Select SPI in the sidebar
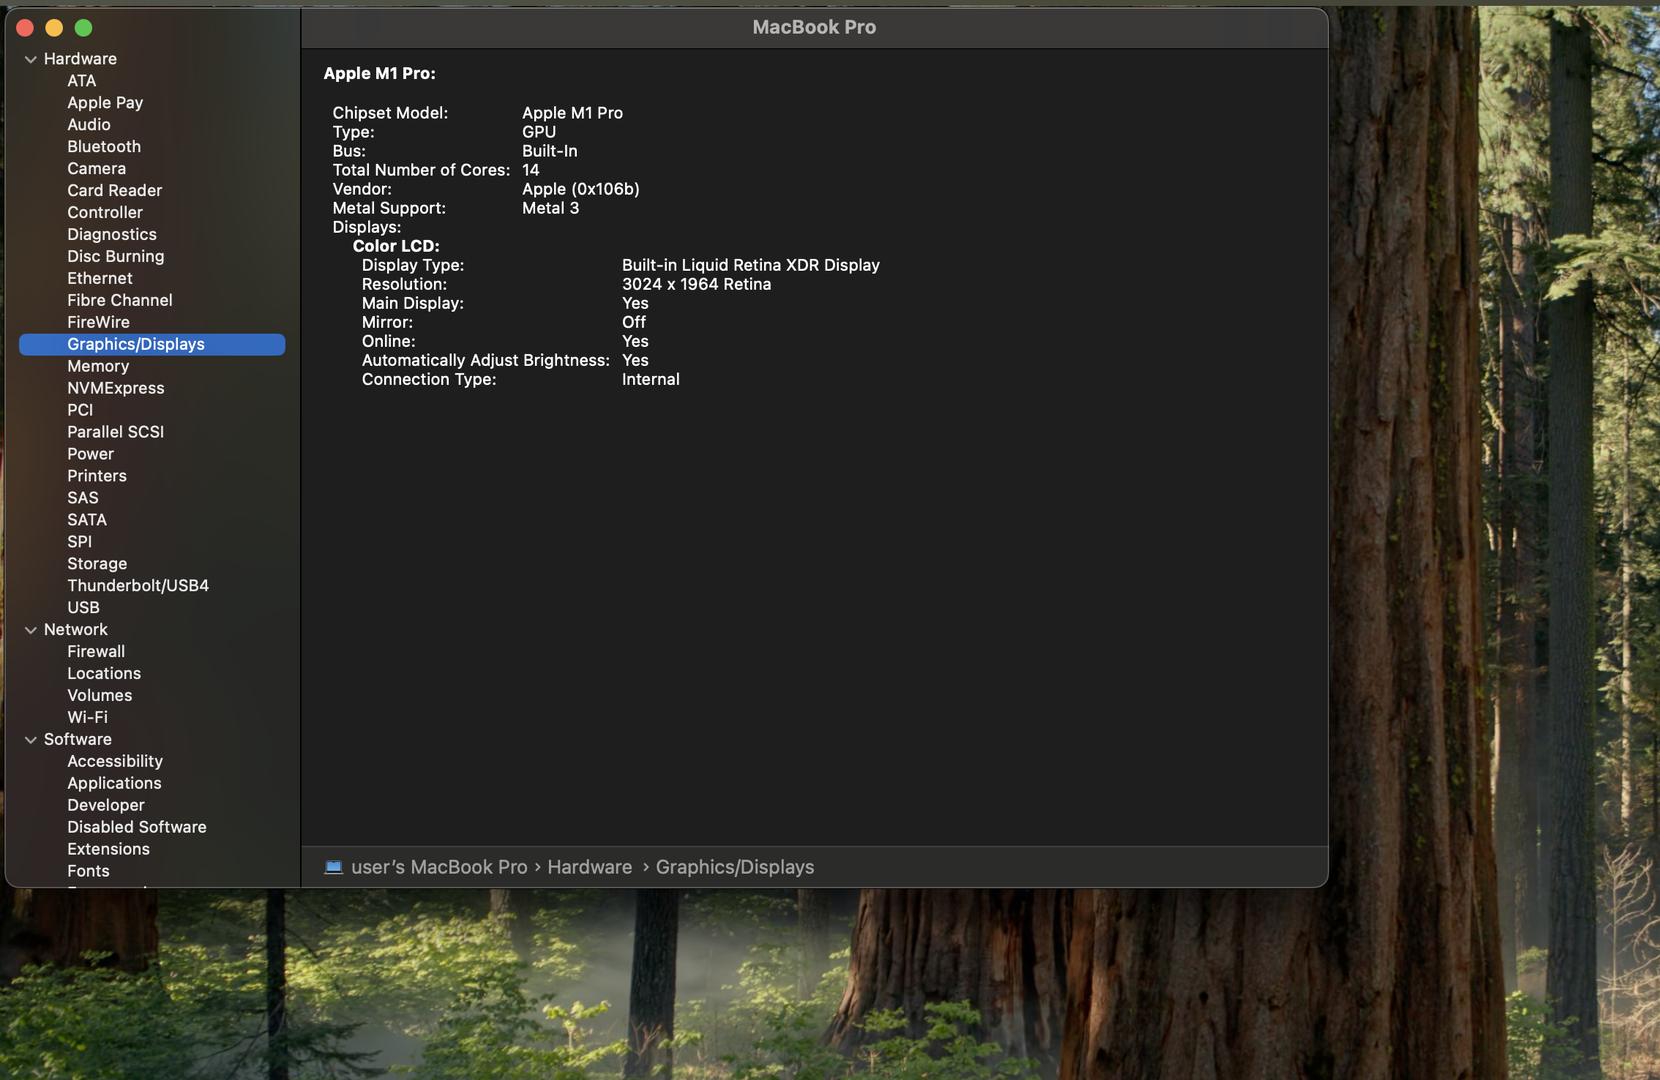This screenshot has height=1080, width=1660. 79,543
